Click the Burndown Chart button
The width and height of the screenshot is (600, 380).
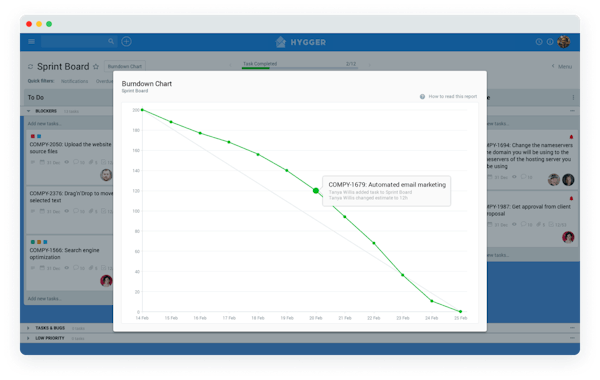[125, 66]
